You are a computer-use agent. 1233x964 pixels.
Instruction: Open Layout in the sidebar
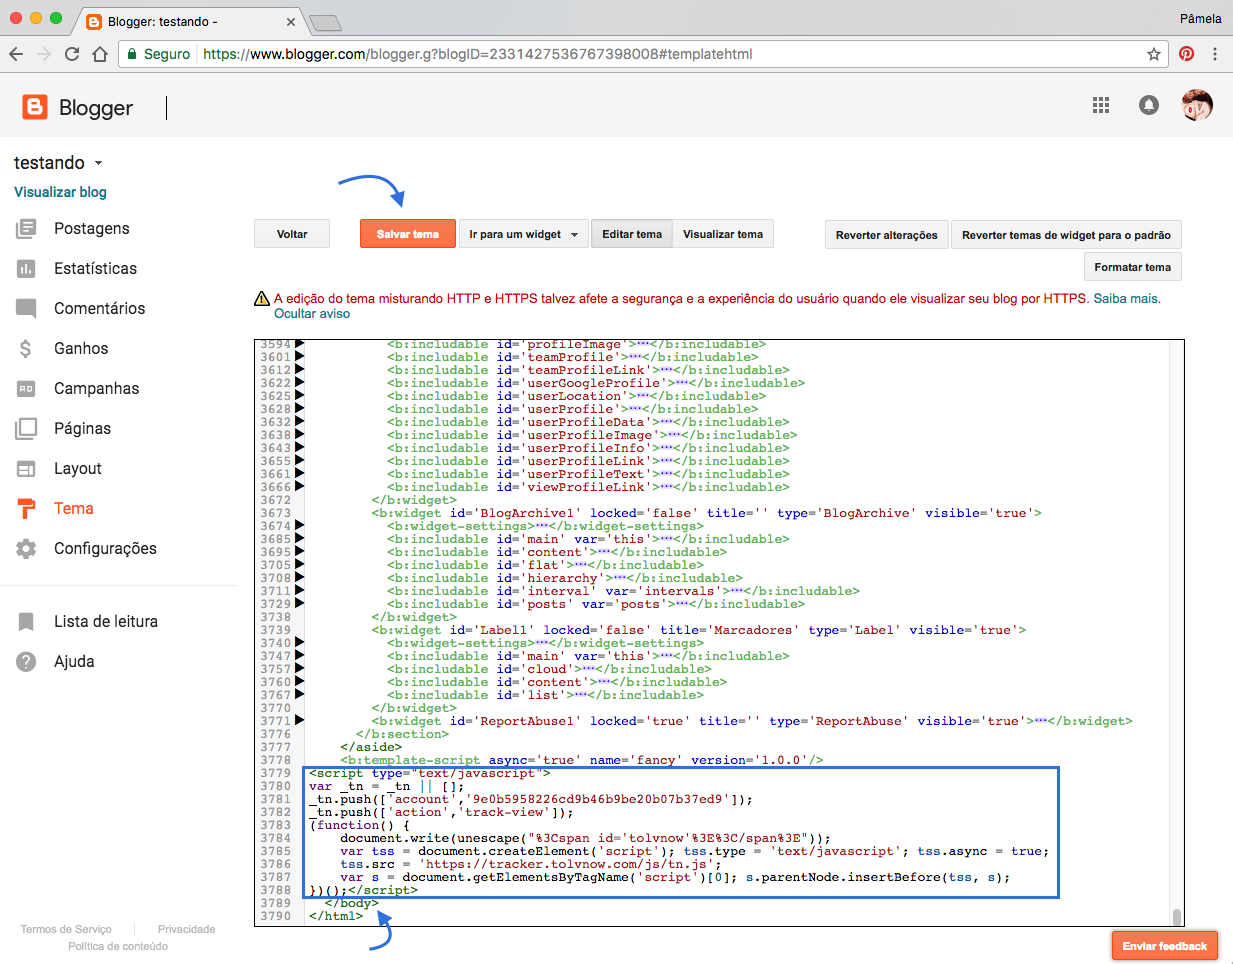click(78, 469)
